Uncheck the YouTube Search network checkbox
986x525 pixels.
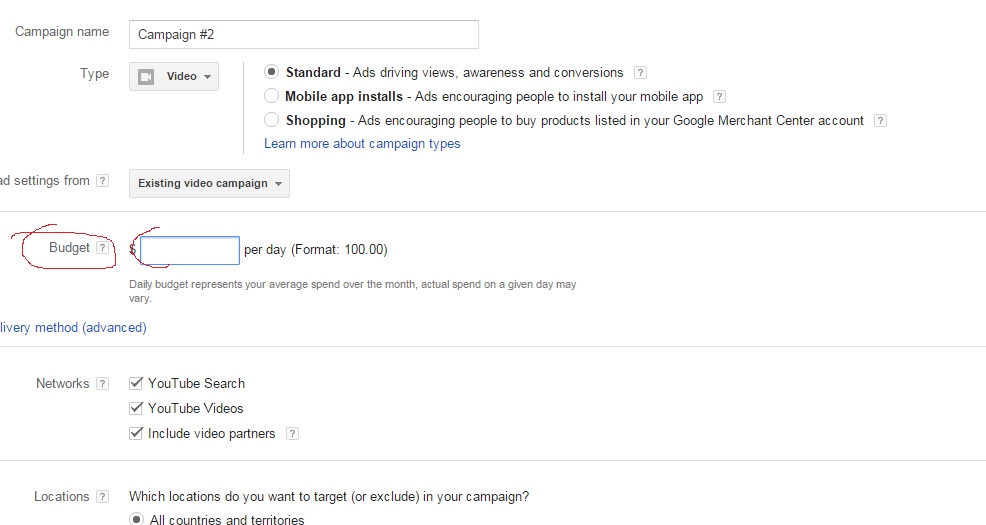(136, 383)
